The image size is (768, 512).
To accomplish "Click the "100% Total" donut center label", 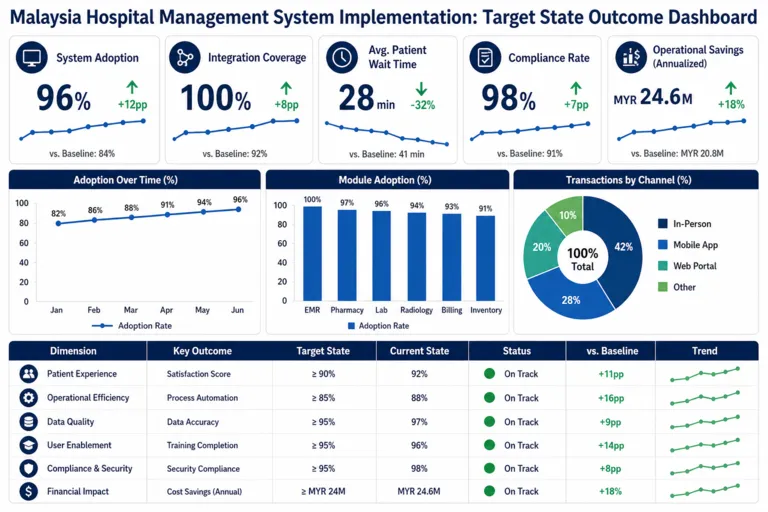I will click(x=582, y=259).
